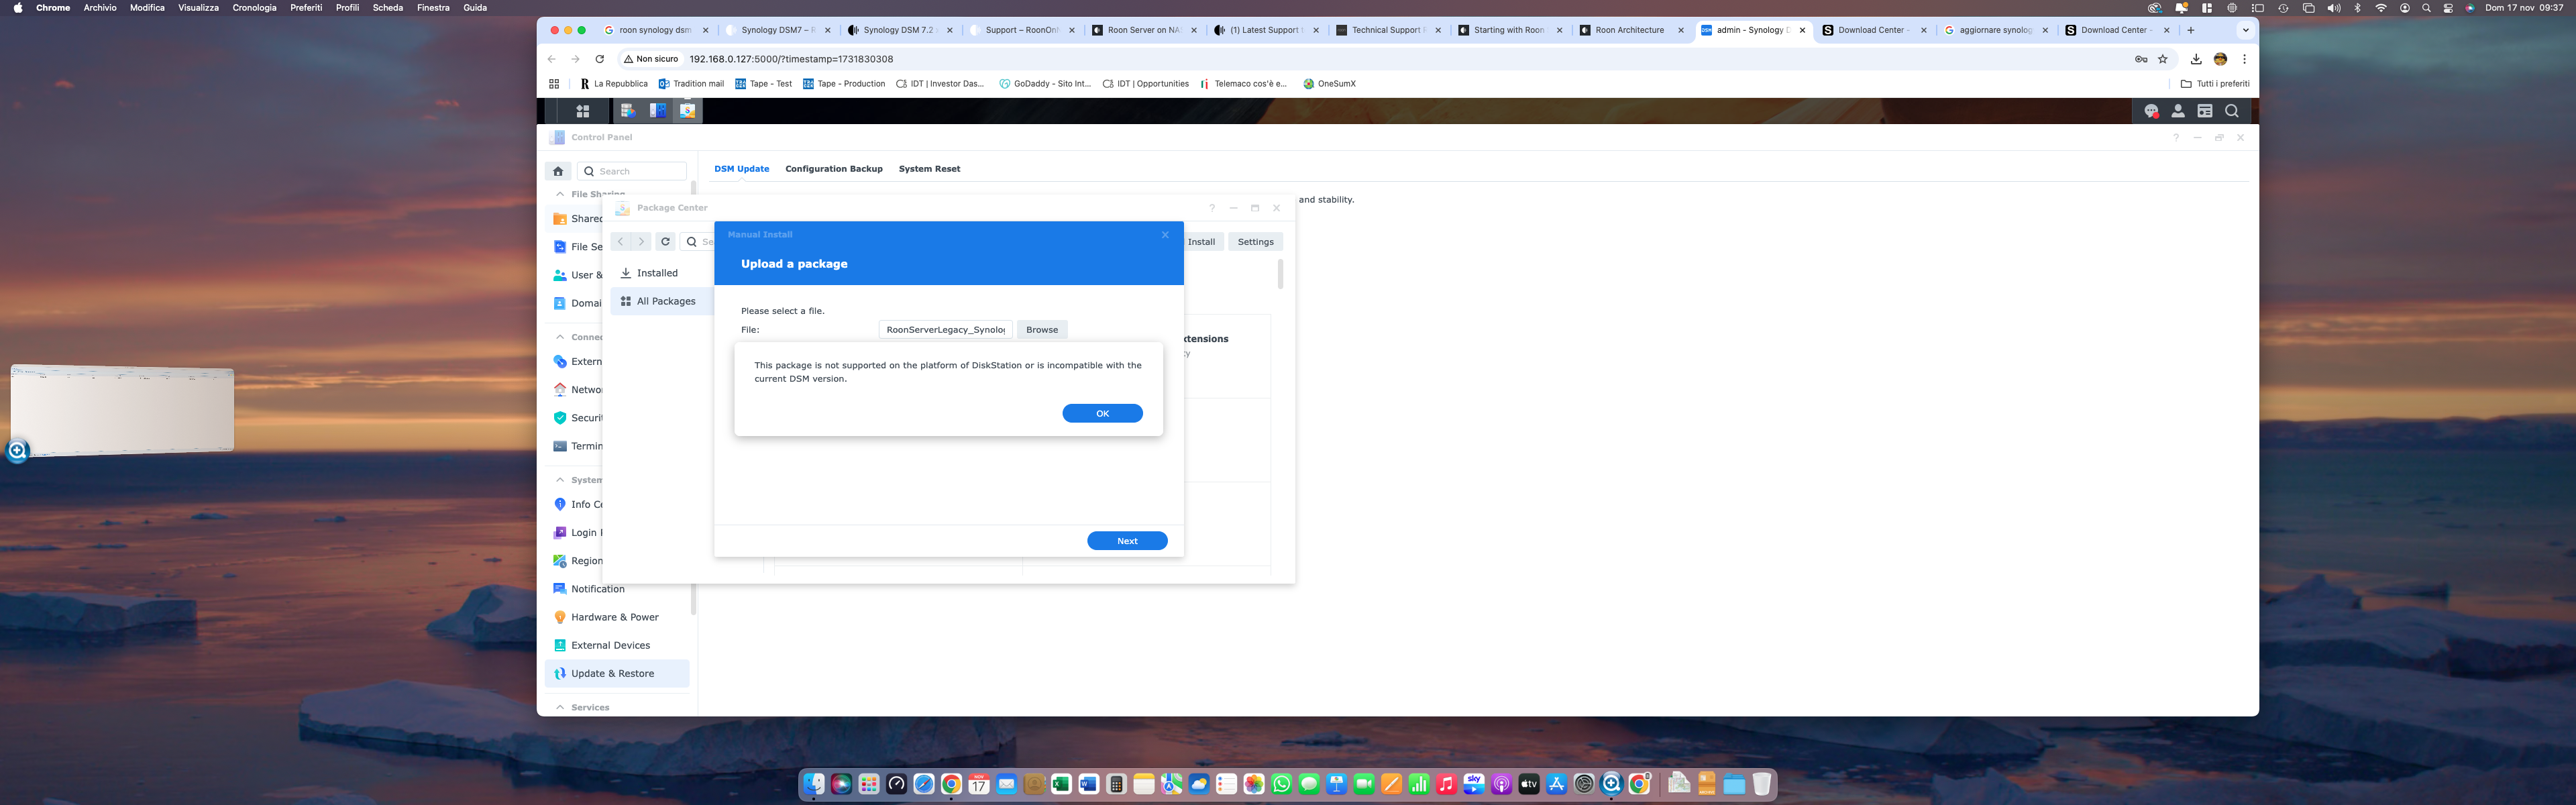
Task: Click the file path field showing RoonServerLegacy_Synology
Action: (946, 329)
